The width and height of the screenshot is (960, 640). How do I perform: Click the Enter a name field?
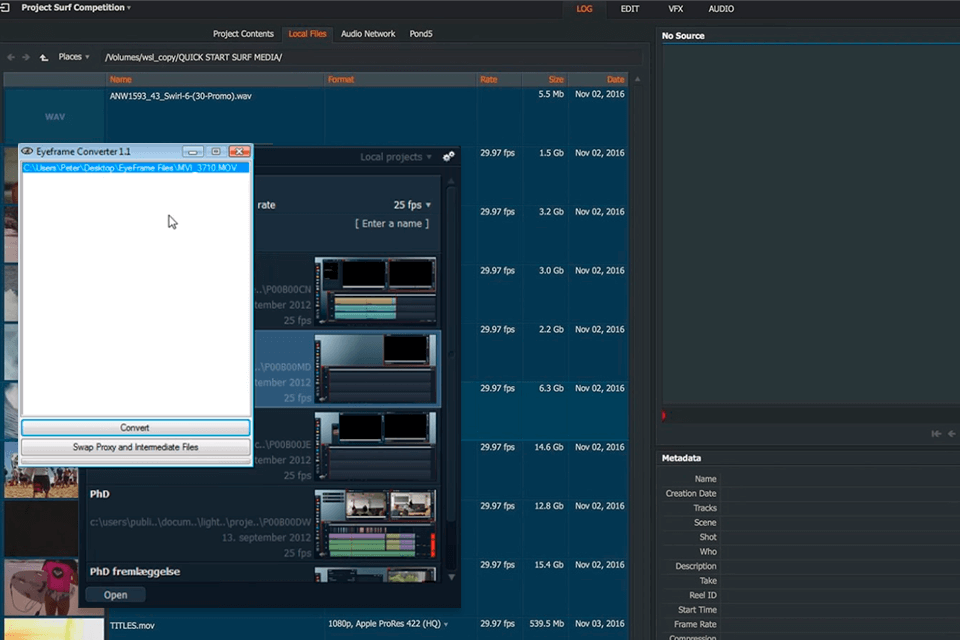tap(392, 224)
